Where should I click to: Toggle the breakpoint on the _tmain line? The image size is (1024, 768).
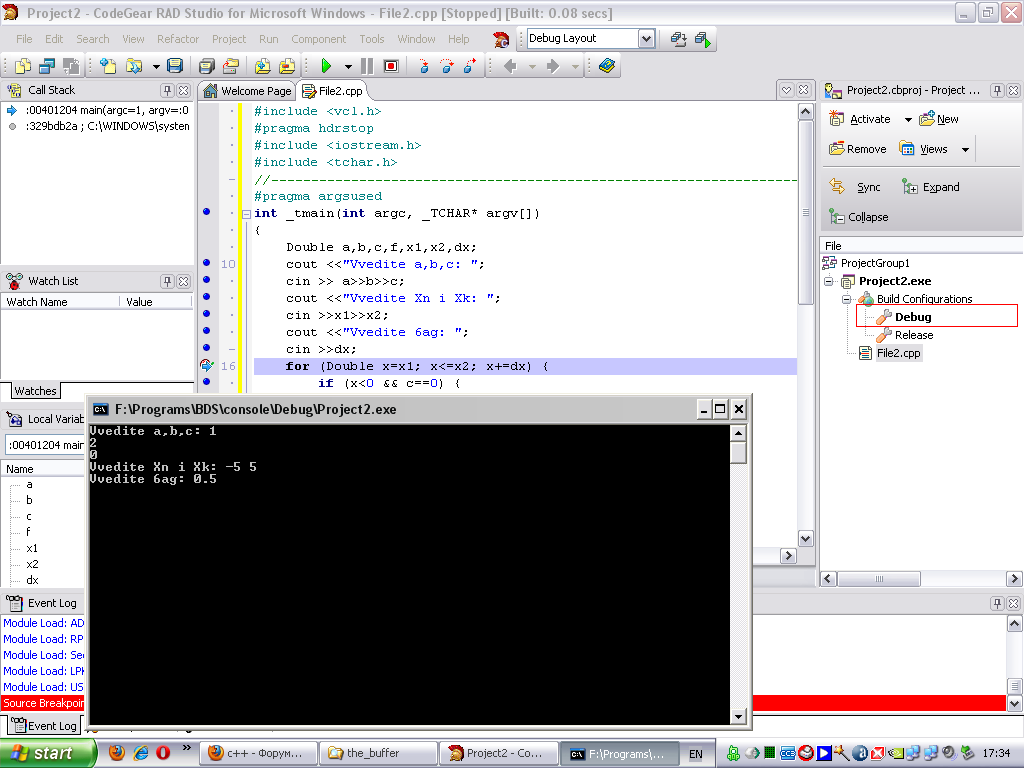(207, 213)
